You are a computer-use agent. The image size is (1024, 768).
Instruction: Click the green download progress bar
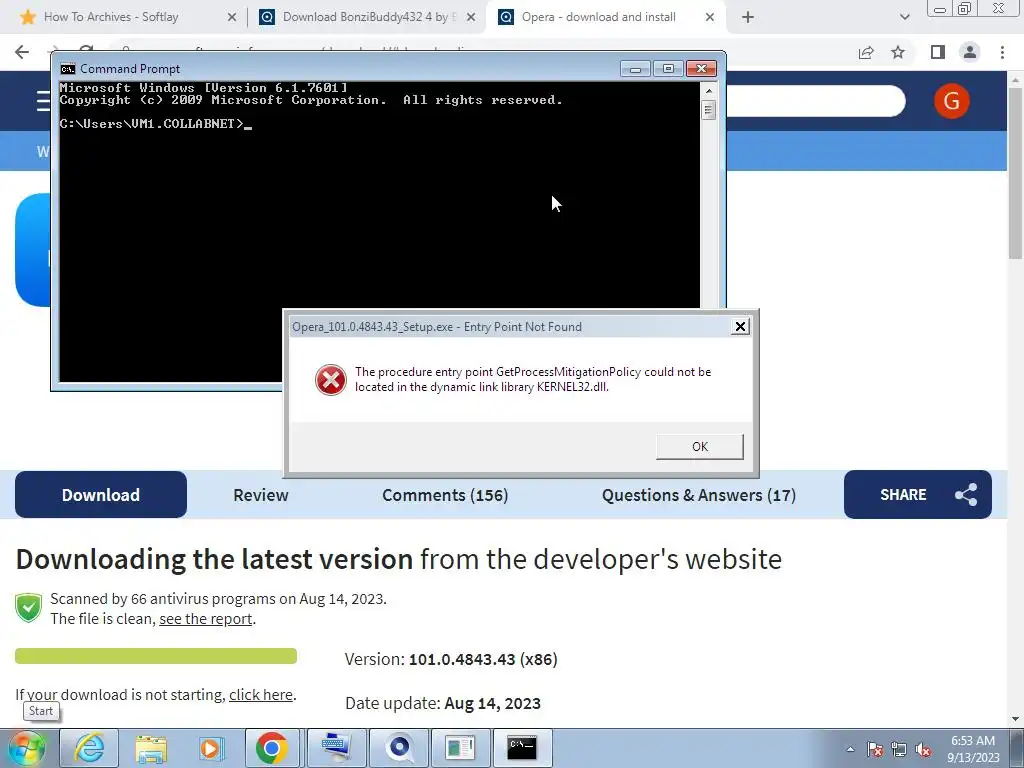(155, 656)
